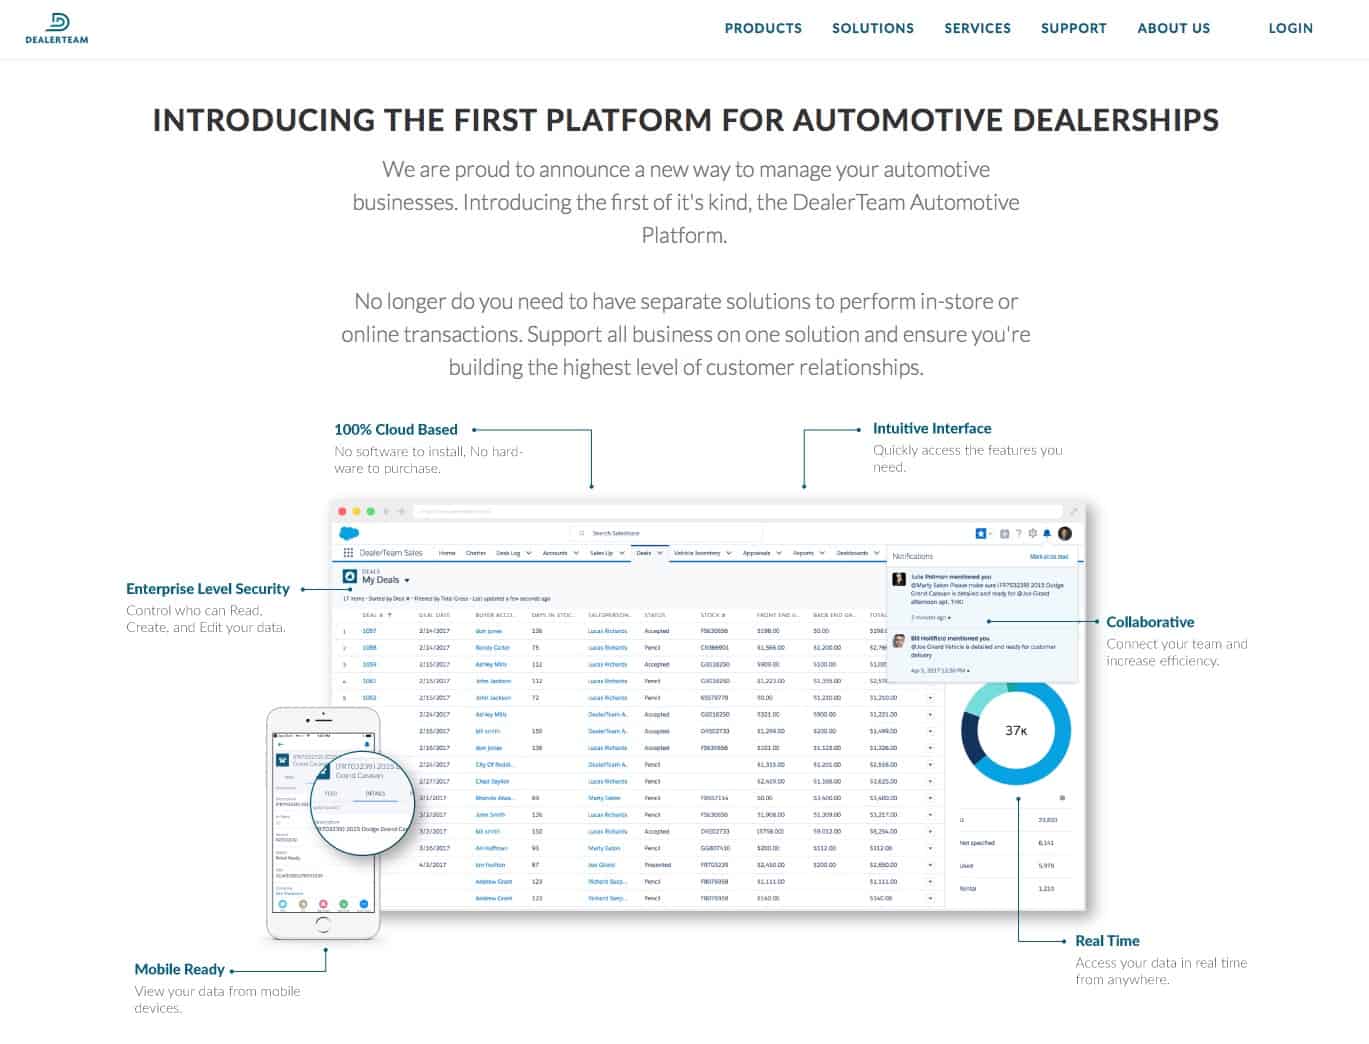This screenshot has height=1044, width=1369.
Task: Open the ABOUT US menu
Action: [1173, 28]
